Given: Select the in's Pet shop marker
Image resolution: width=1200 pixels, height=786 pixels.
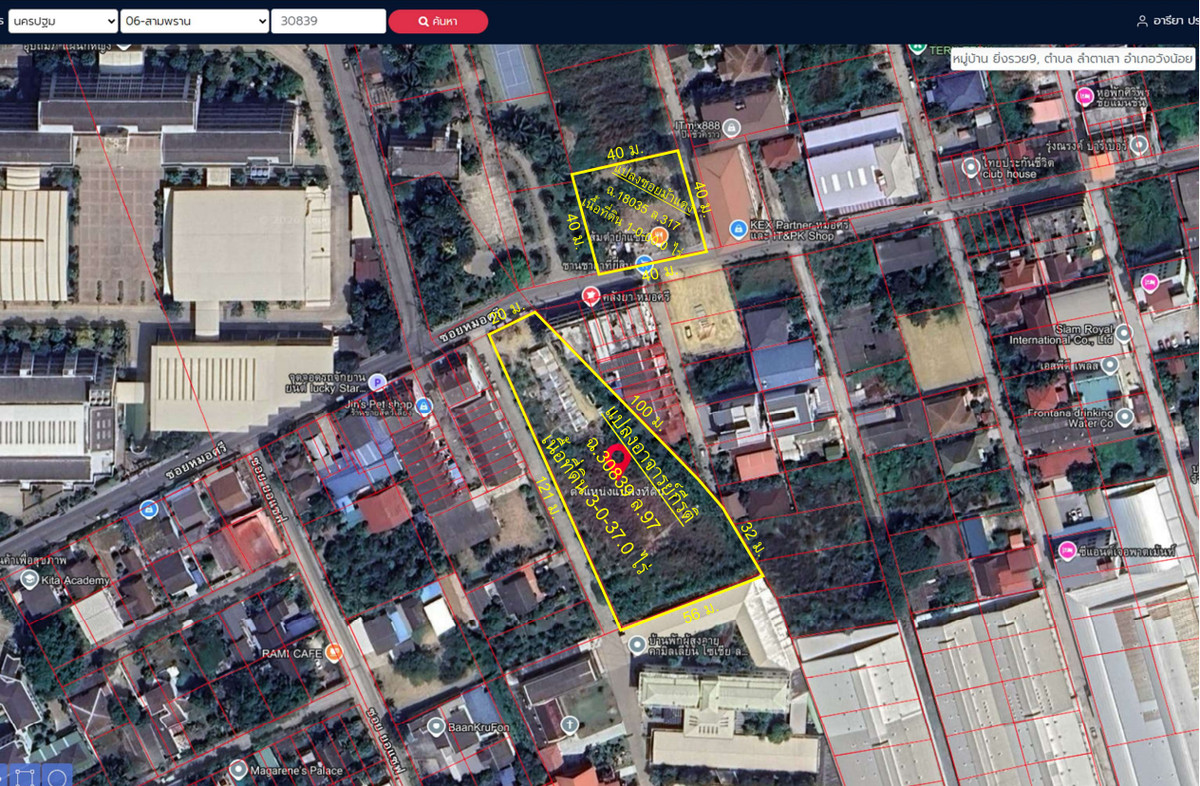Looking at the screenshot, I should click(423, 406).
